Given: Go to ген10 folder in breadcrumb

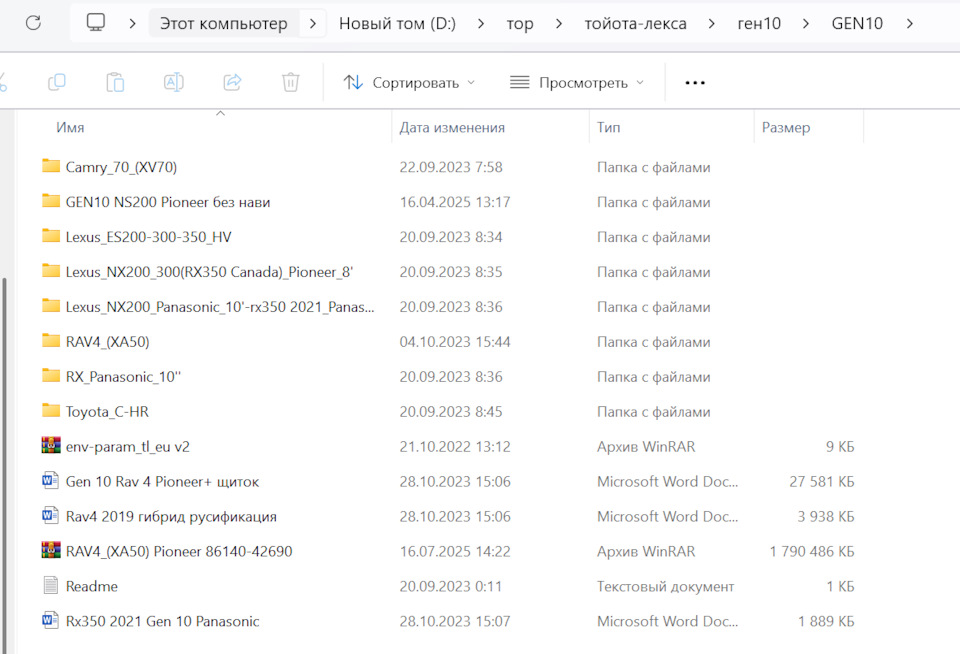Looking at the screenshot, I should click(759, 24).
